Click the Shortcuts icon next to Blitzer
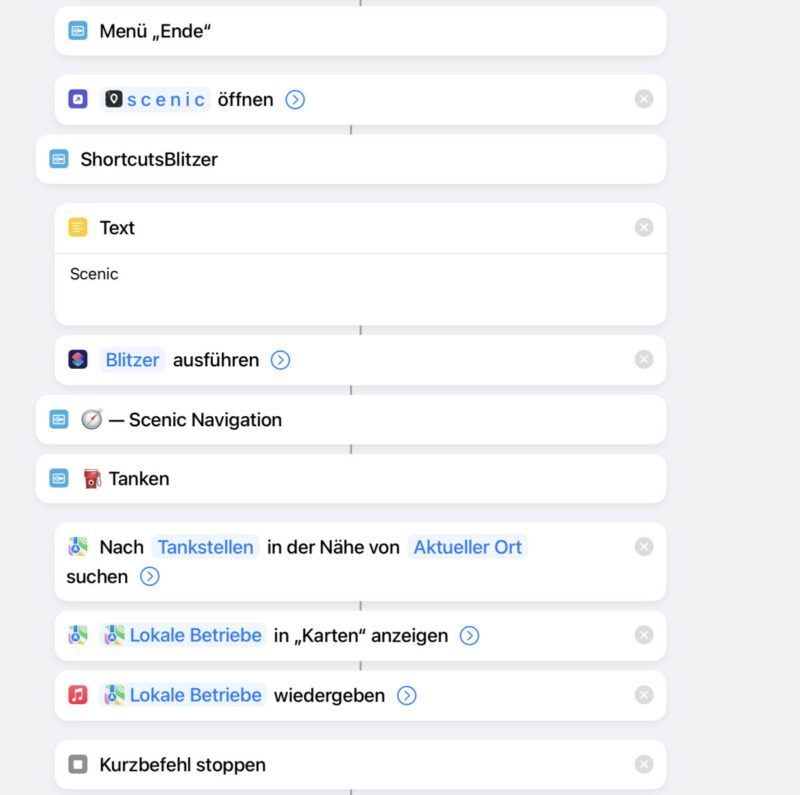 78,360
